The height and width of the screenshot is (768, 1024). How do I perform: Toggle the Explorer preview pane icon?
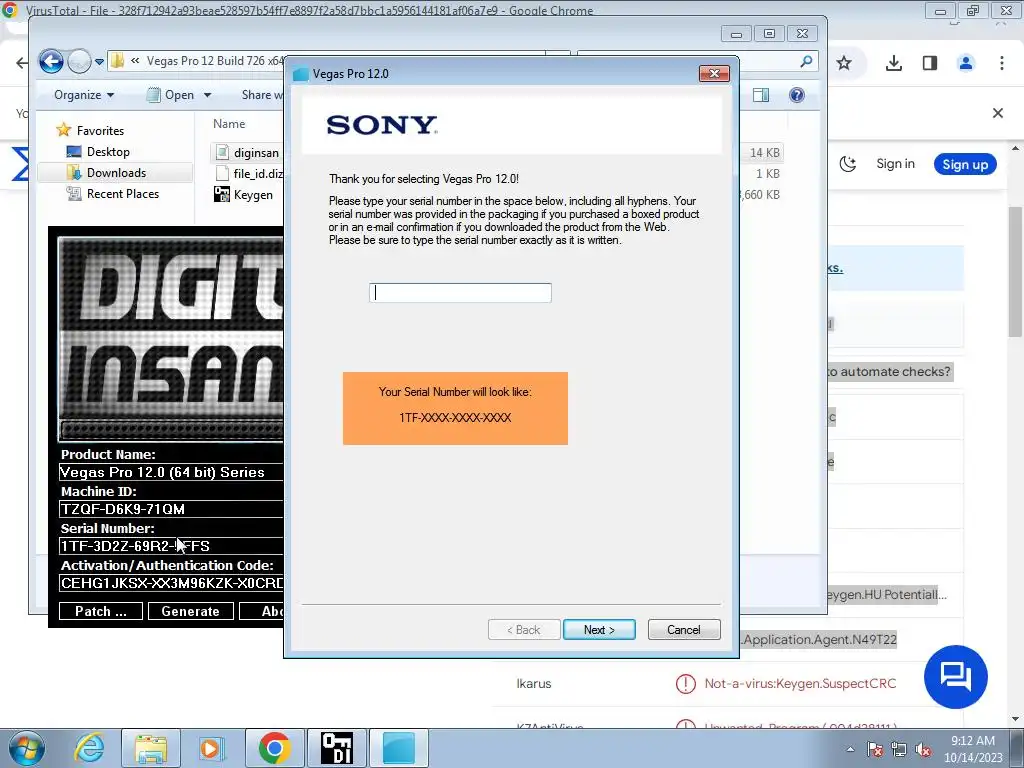[761, 95]
